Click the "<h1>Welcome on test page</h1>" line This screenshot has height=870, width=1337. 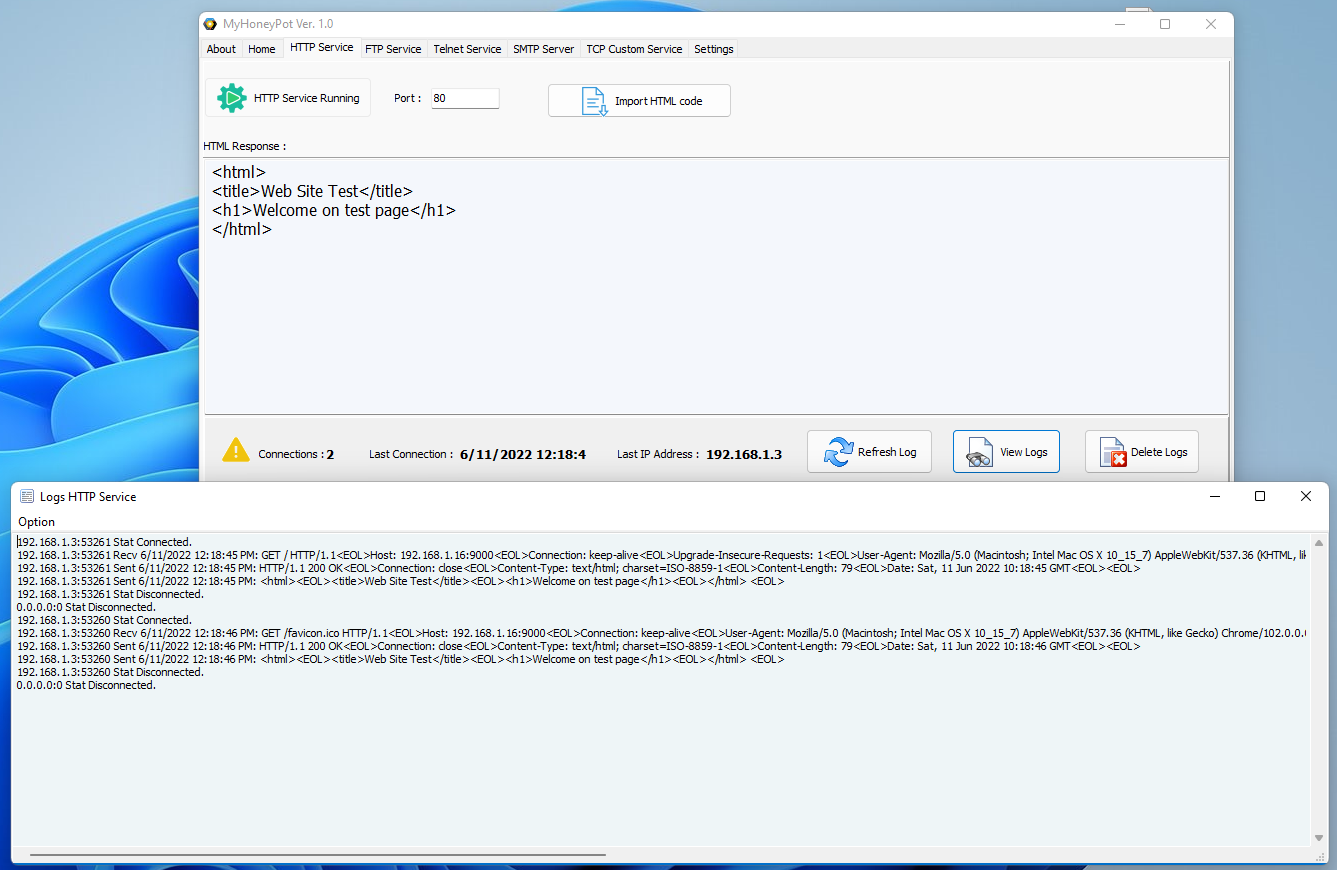click(x=334, y=210)
